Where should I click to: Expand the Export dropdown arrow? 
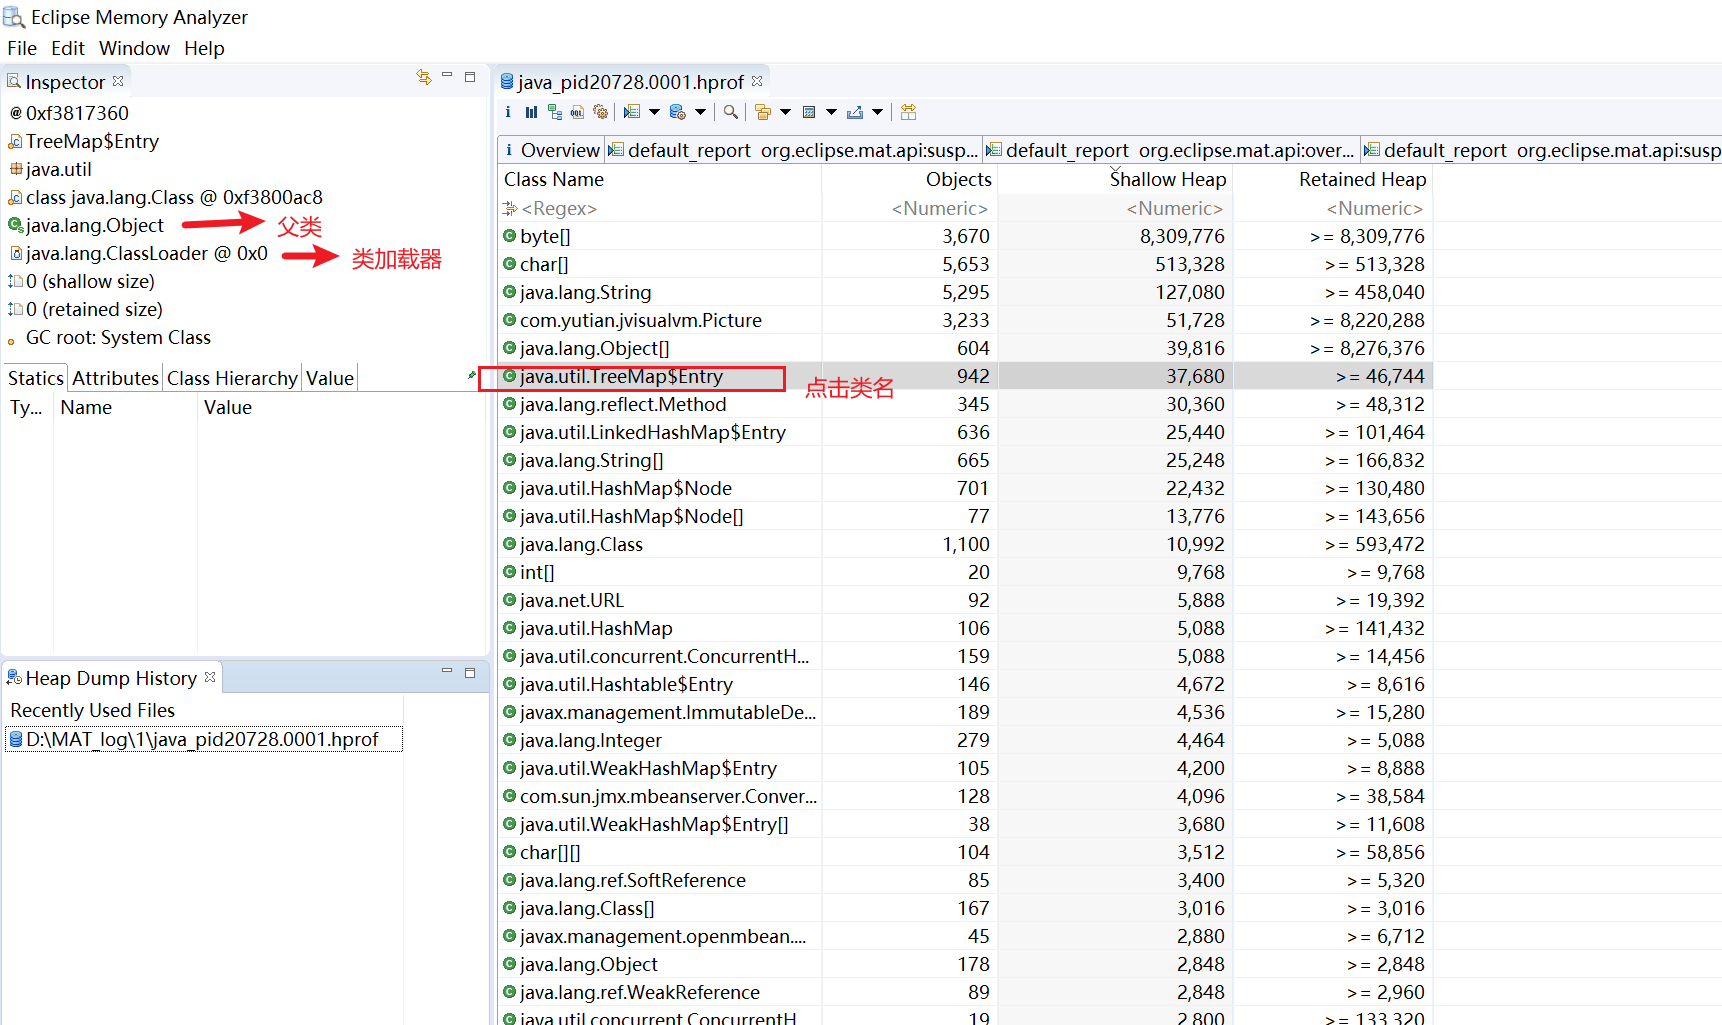(877, 112)
